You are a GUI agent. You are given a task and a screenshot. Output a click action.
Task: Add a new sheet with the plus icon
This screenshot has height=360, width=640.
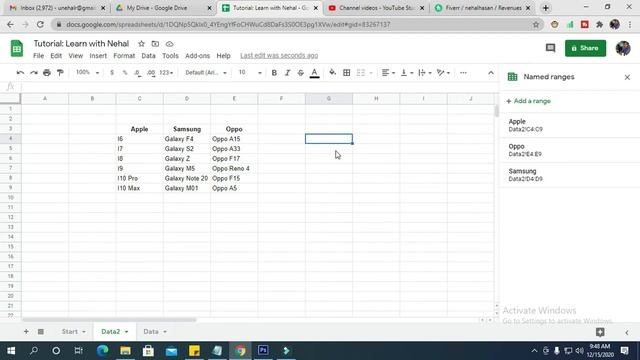tap(26, 331)
